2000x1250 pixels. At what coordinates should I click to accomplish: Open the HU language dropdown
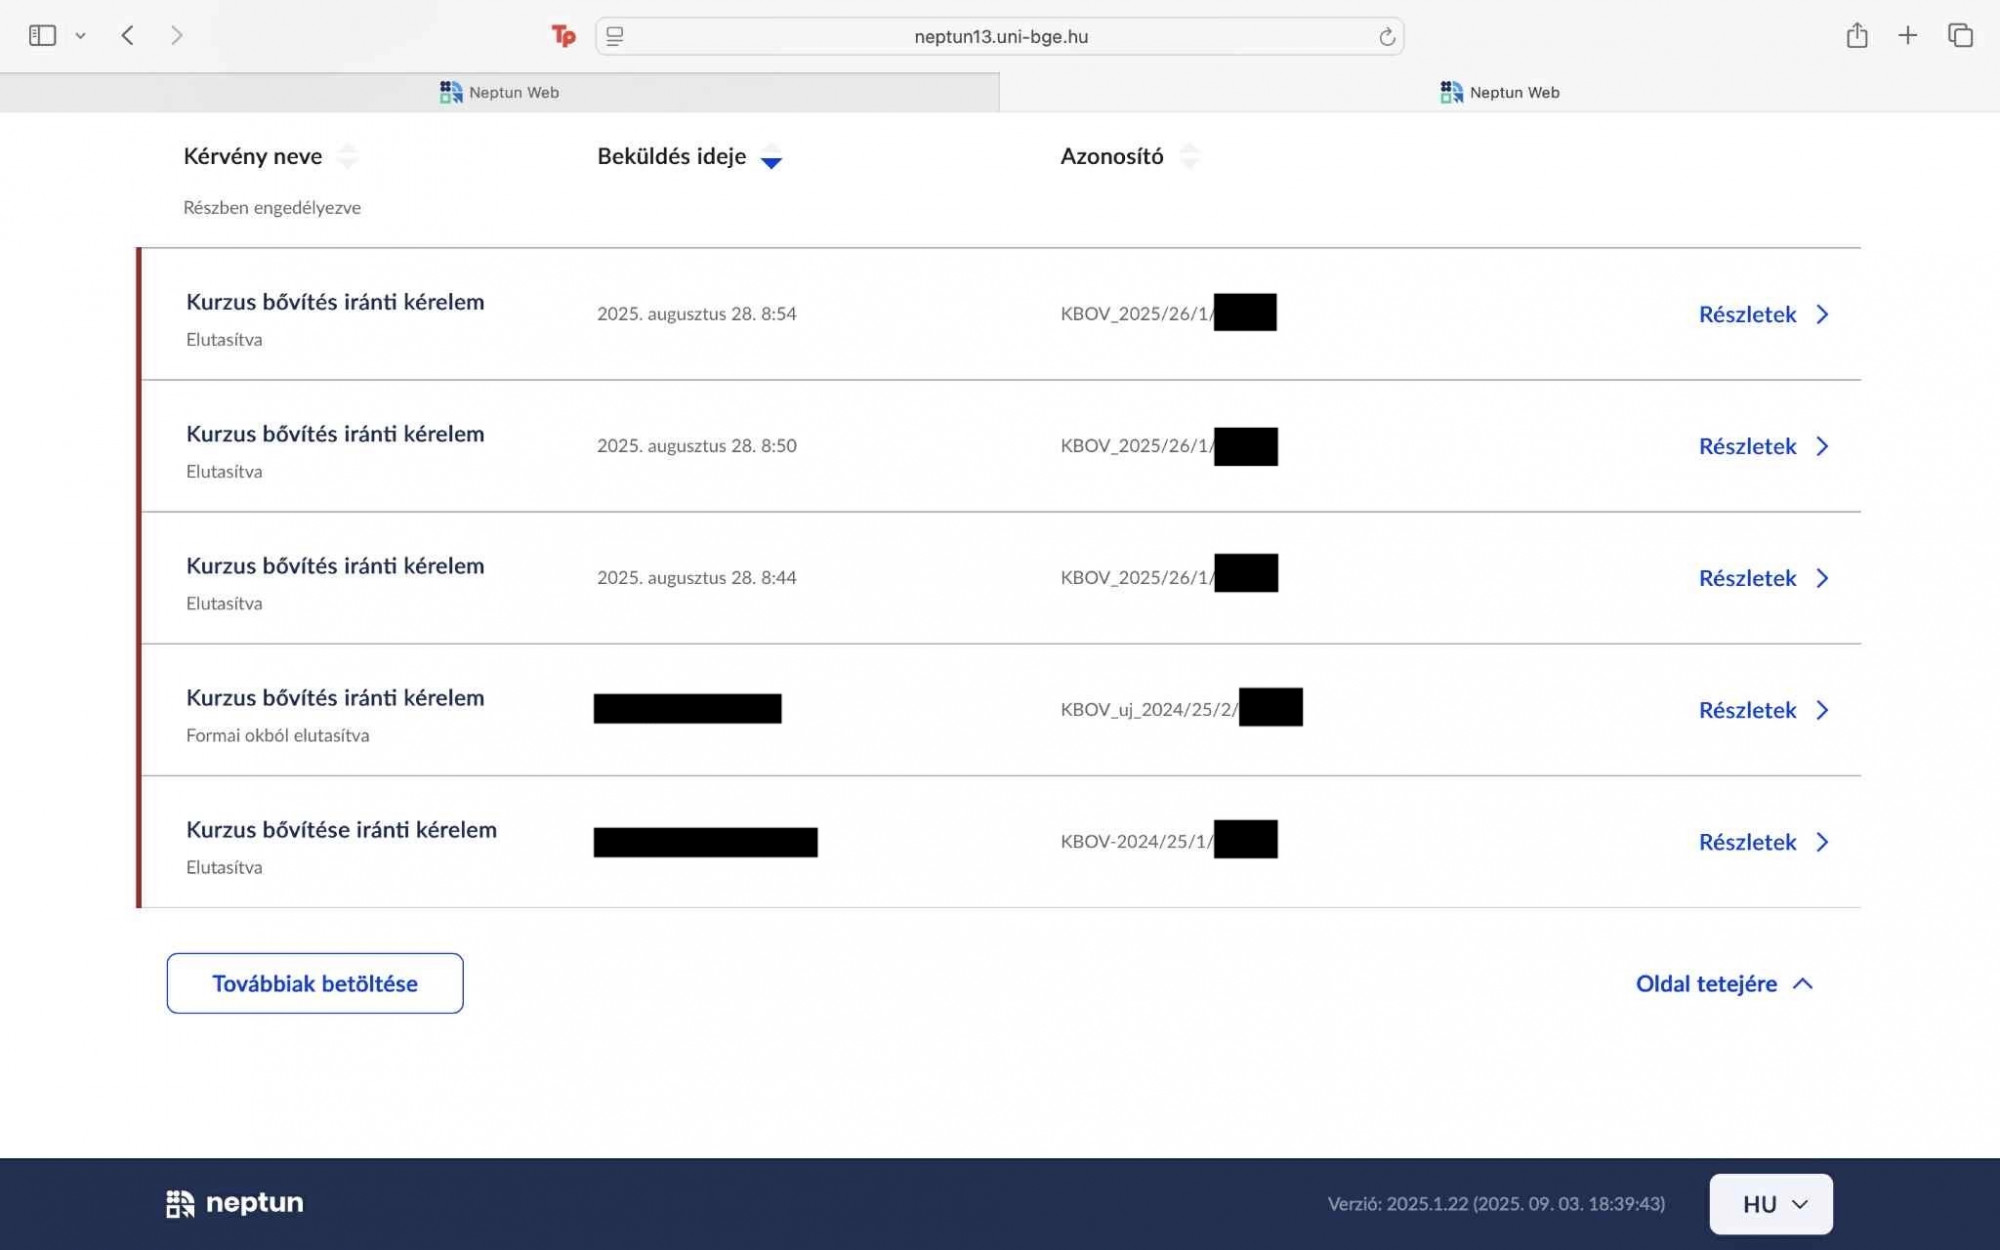(x=1770, y=1204)
